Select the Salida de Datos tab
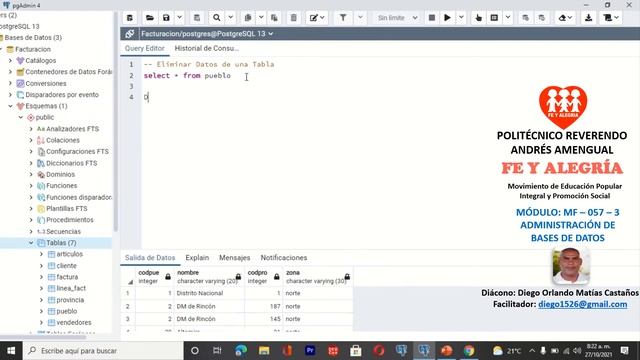The width and height of the screenshot is (640, 360). (150, 258)
